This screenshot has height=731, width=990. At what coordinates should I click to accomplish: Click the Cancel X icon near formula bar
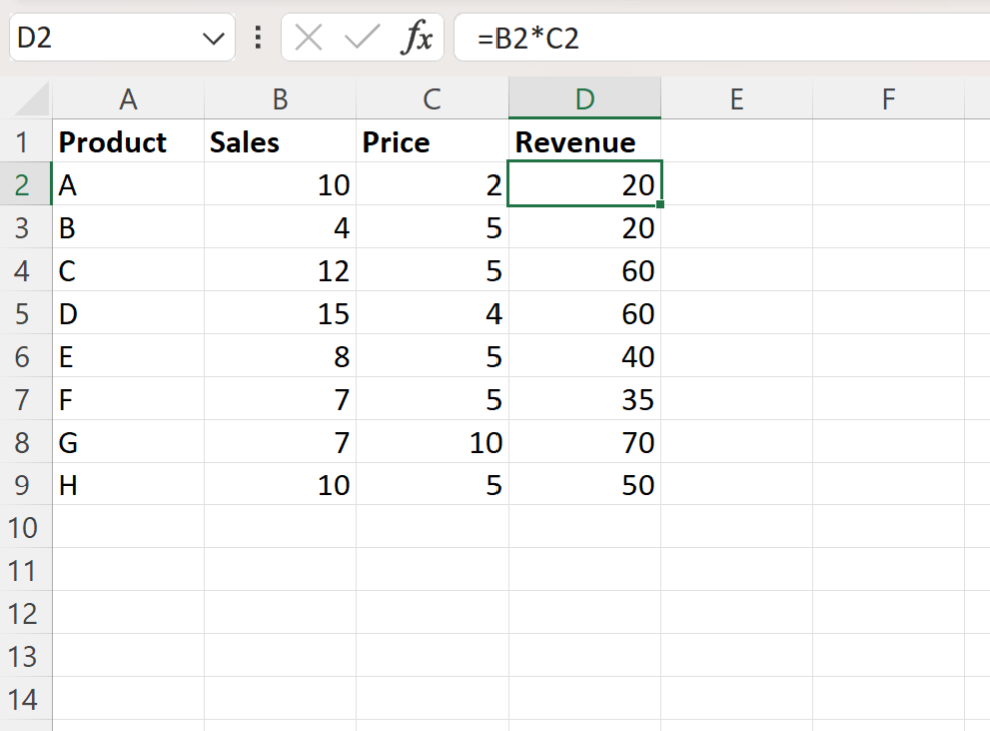[308, 37]
